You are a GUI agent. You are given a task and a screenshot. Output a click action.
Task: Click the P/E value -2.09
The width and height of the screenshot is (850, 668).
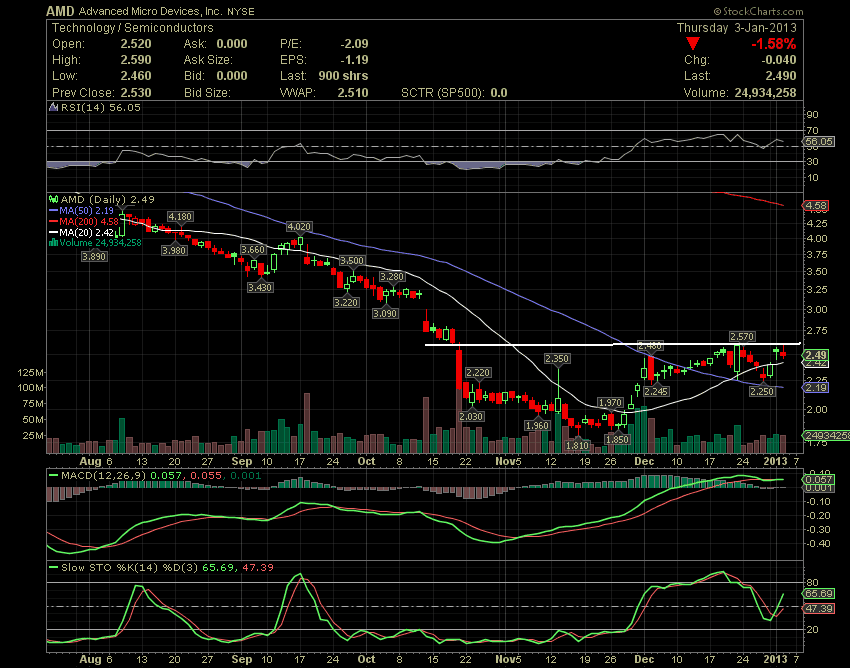(355, 44)
